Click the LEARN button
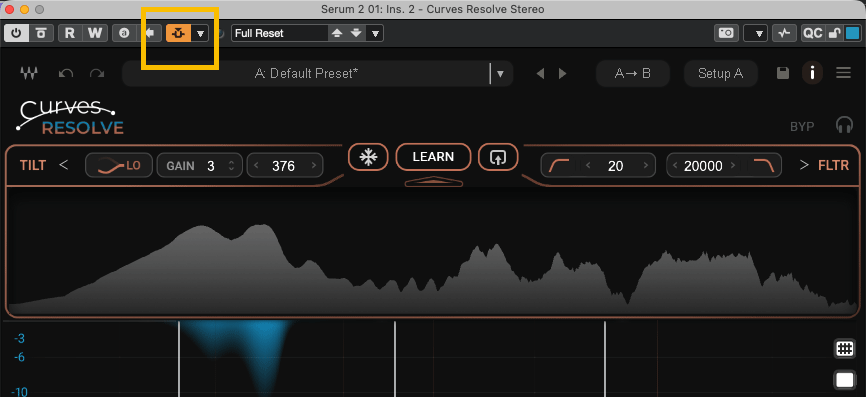 click(x=434, y=157)
